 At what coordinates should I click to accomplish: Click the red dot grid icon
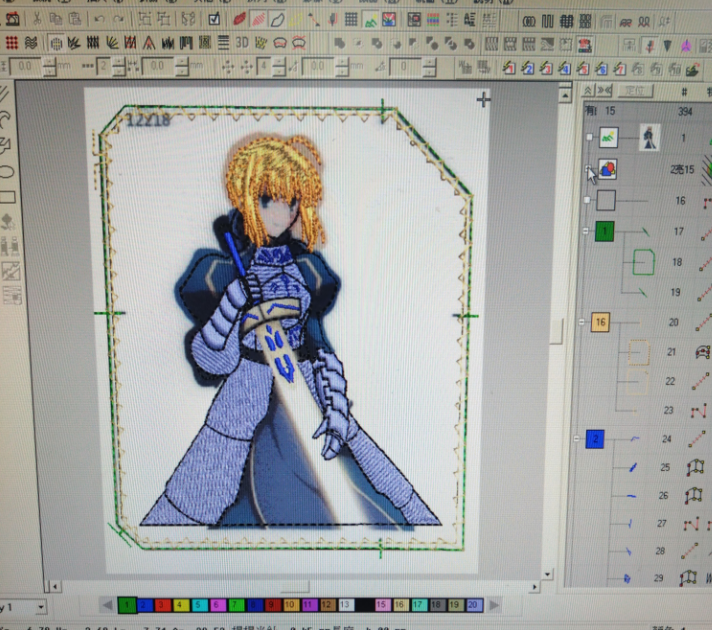[x=11, y=43]
